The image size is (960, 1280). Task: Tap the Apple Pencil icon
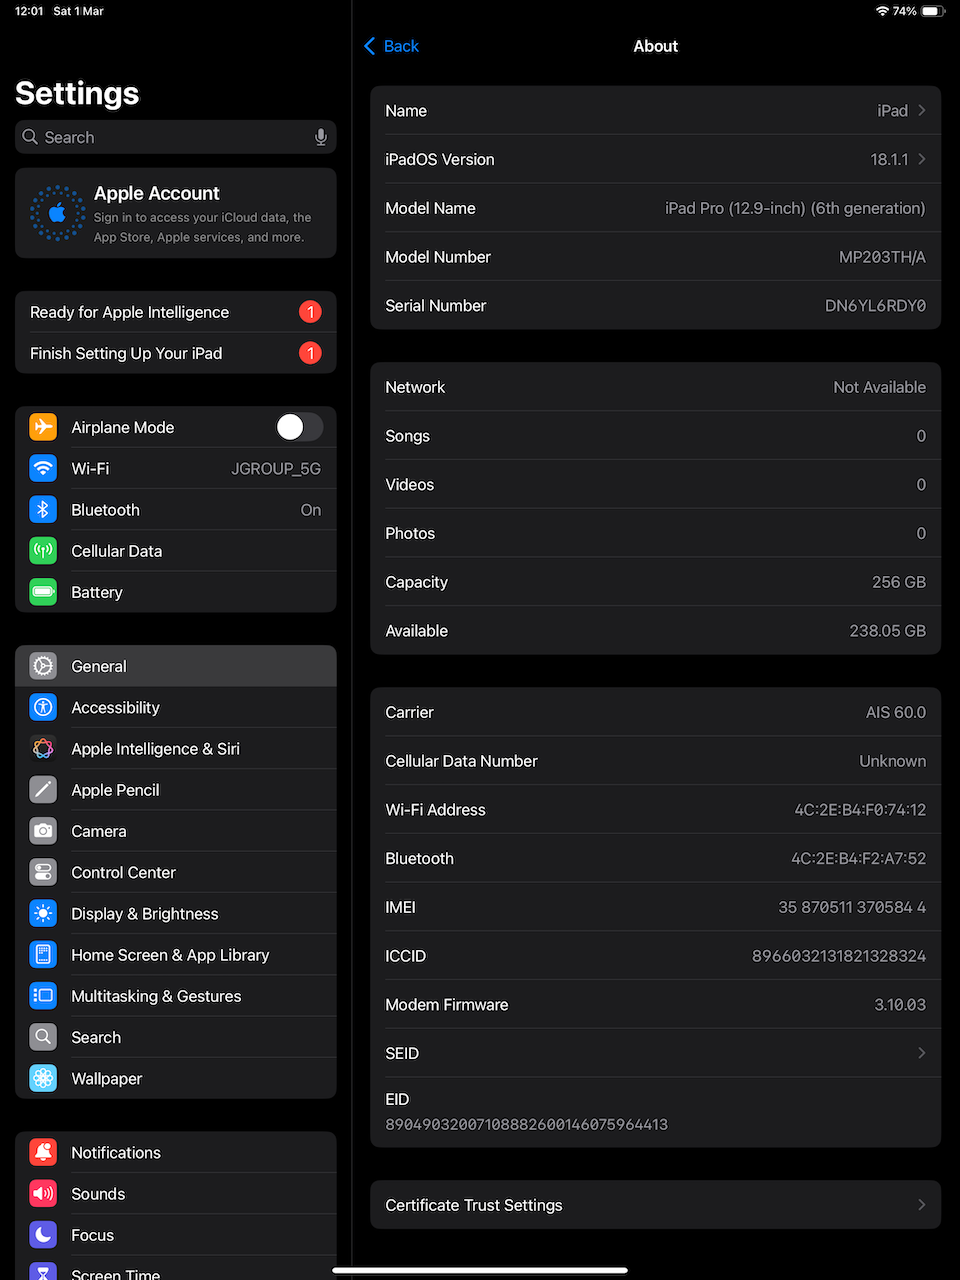(x=43, y=790)
